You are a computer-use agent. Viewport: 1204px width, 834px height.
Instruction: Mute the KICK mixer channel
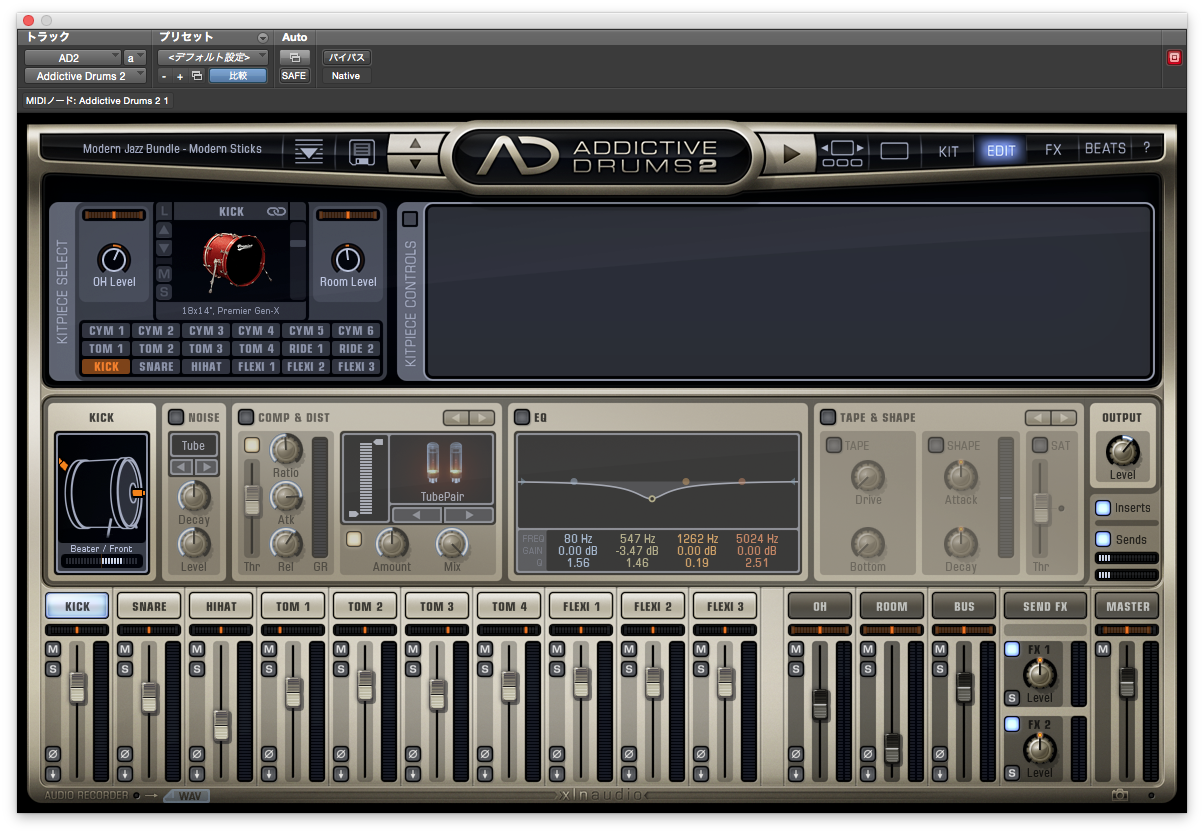tap(52, 650)
